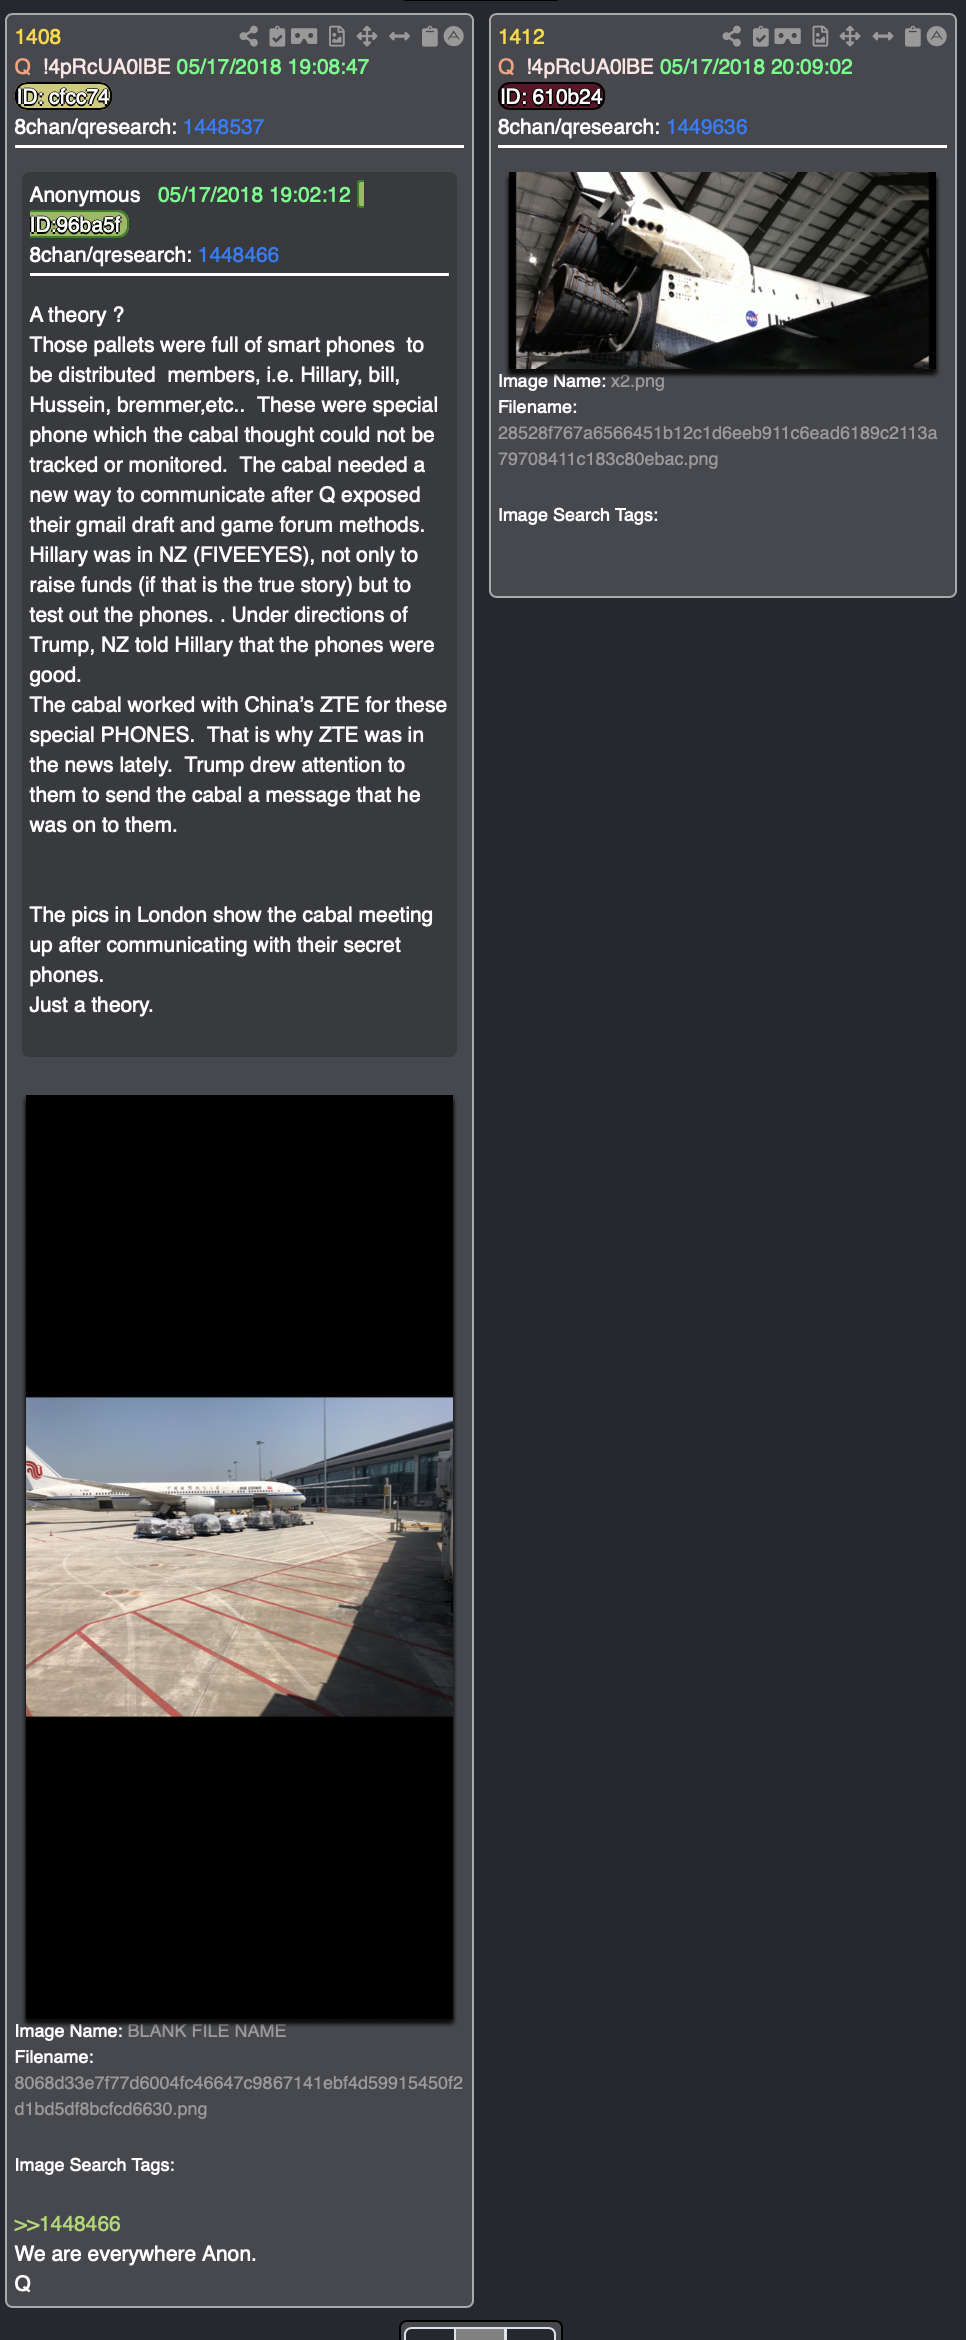Click the horizontal double-arrow icon on post 1412
The width and height of the screenshot is (966, 2340).
pos(883,37)
